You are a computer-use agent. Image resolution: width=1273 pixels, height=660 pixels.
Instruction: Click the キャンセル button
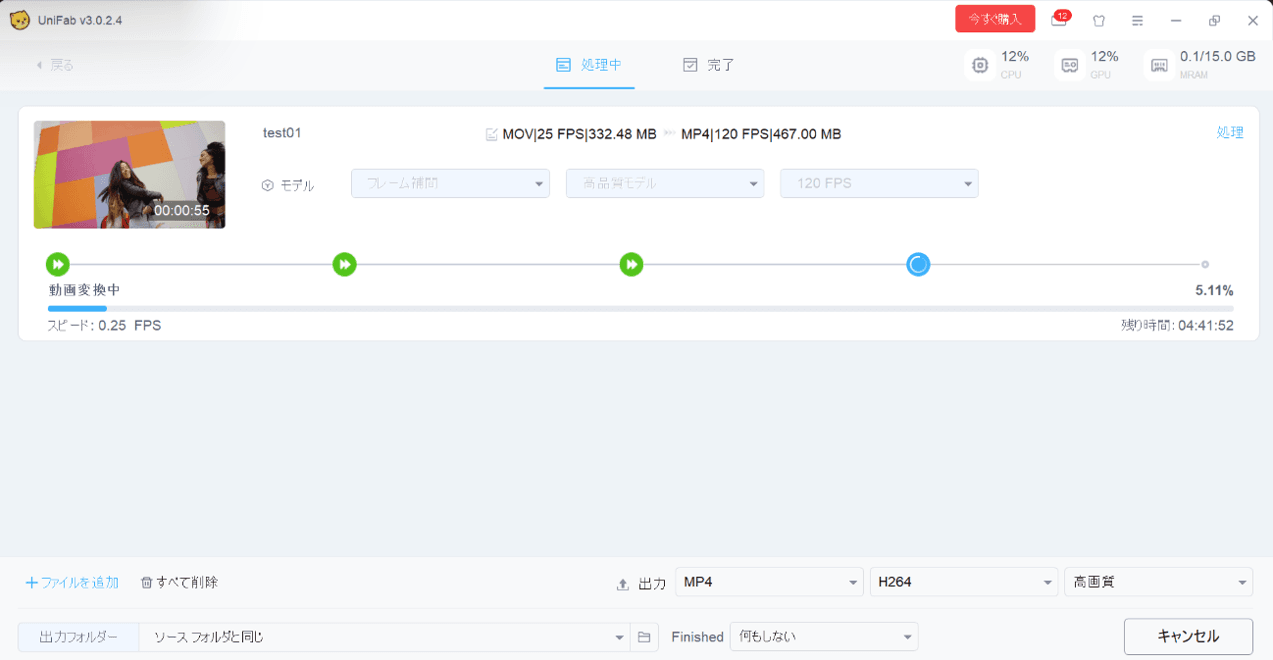coord(1188,636)
